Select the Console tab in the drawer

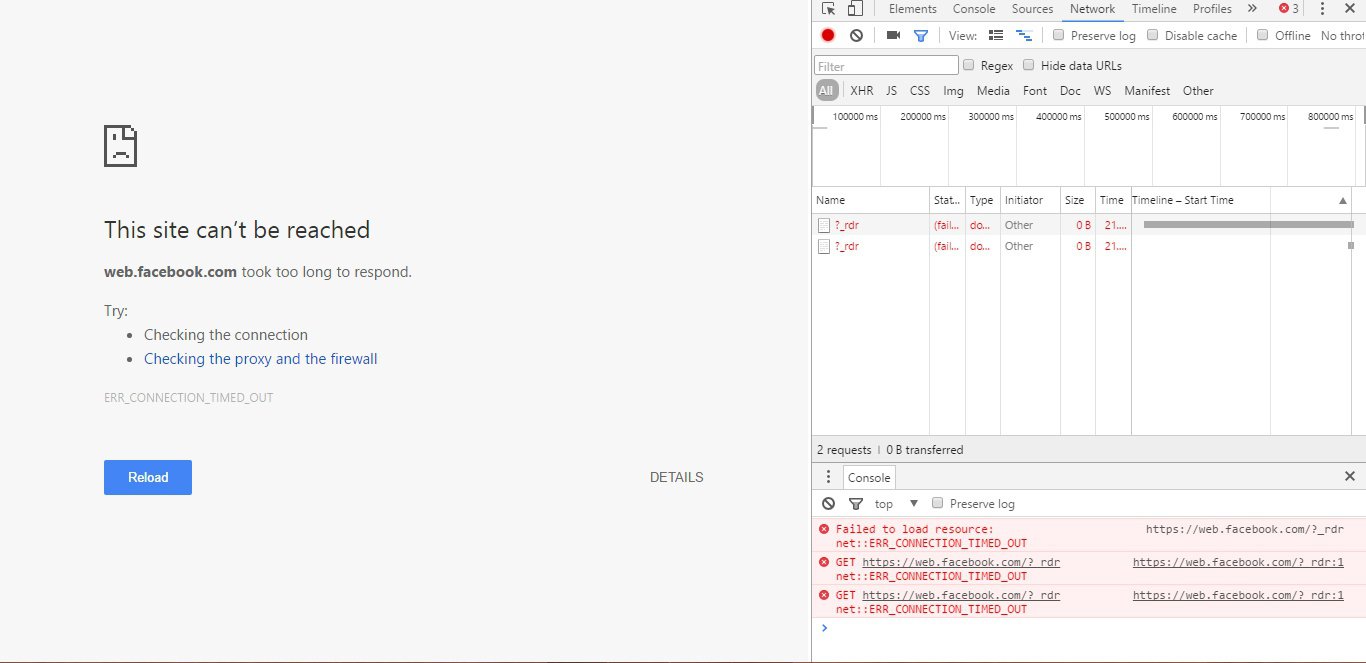869,478
